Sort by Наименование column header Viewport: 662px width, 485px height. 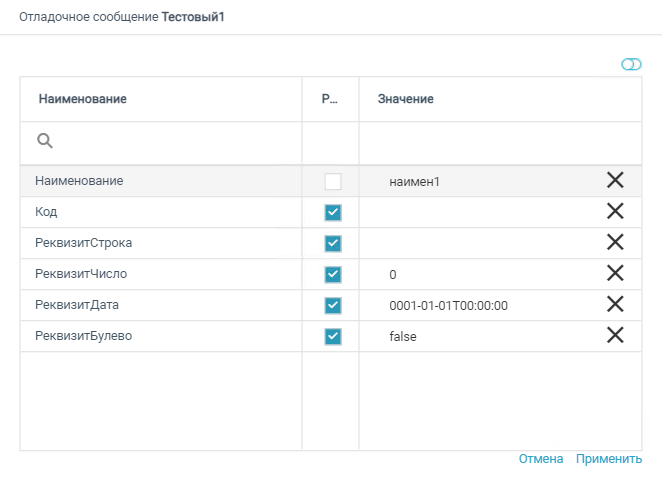point(83,99)
